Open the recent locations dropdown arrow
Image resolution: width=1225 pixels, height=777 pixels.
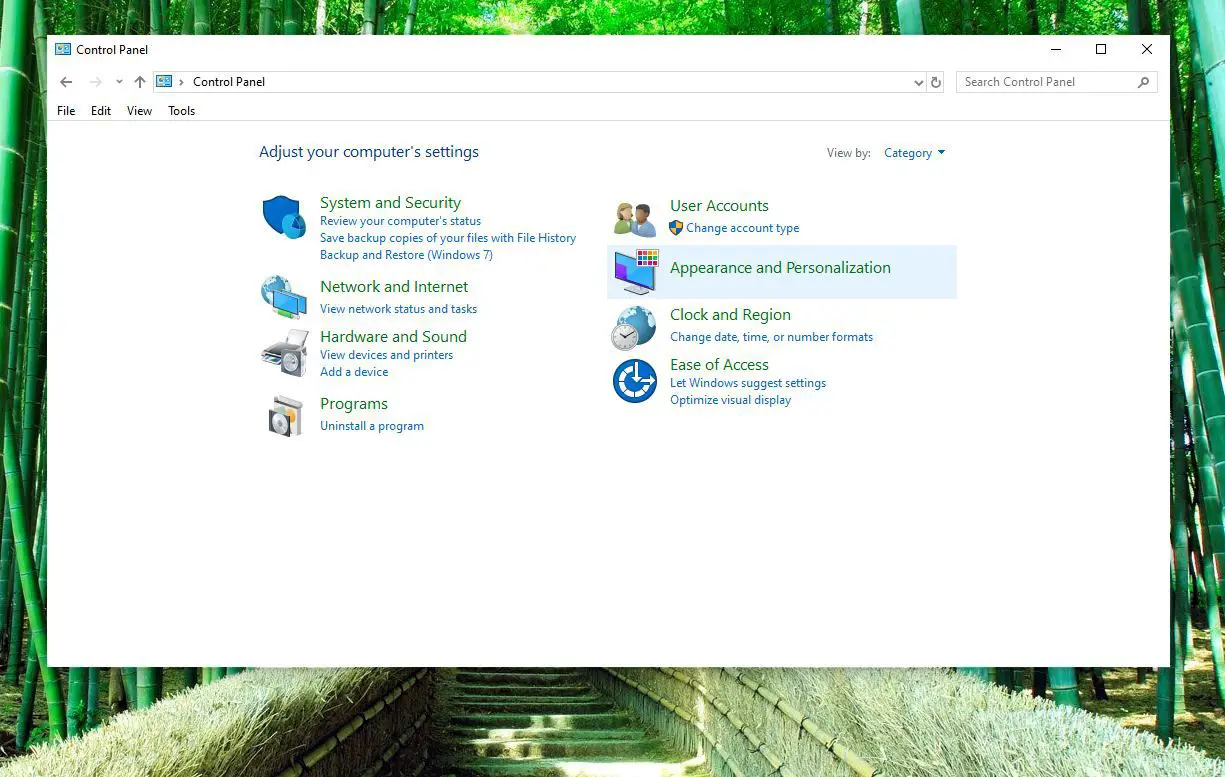click(119, 82)
